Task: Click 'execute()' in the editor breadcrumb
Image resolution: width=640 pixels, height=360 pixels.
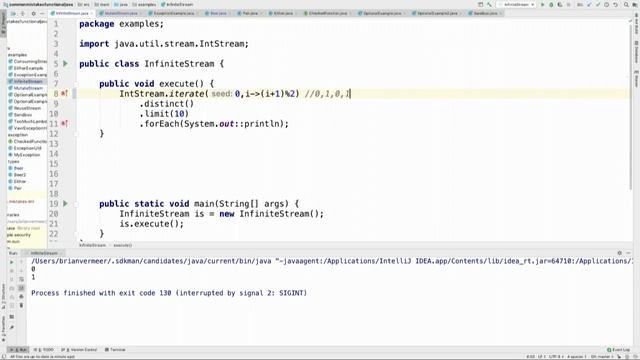Action: (x=122, y=245)
